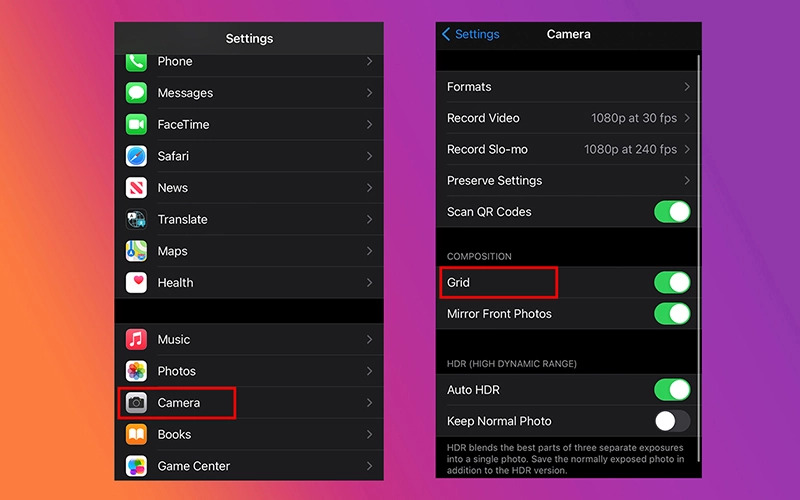Open Books row chevron
The height and width of the screenshot is (500, 800).
(x=369, y=434)
